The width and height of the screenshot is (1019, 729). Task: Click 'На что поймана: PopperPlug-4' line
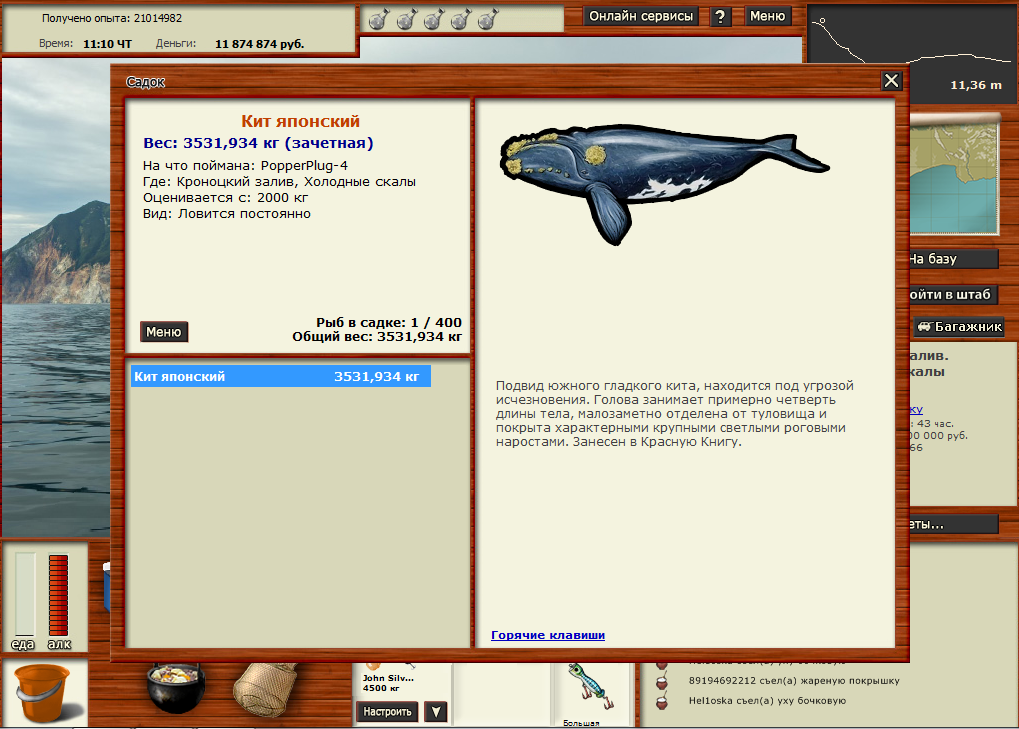click(x=245, y=166)
